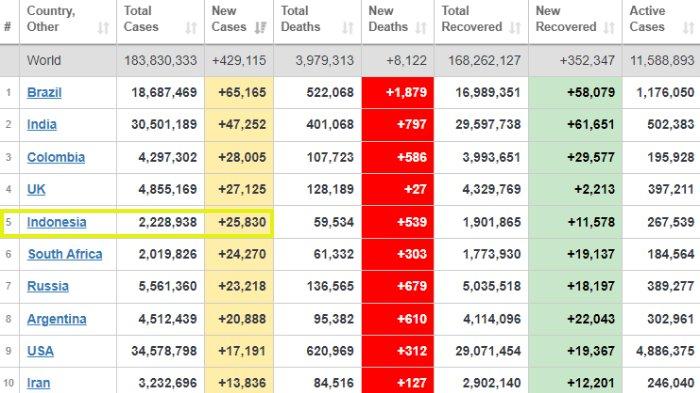Open the Russia country link

pyautogui.click(x=48, y=286)
